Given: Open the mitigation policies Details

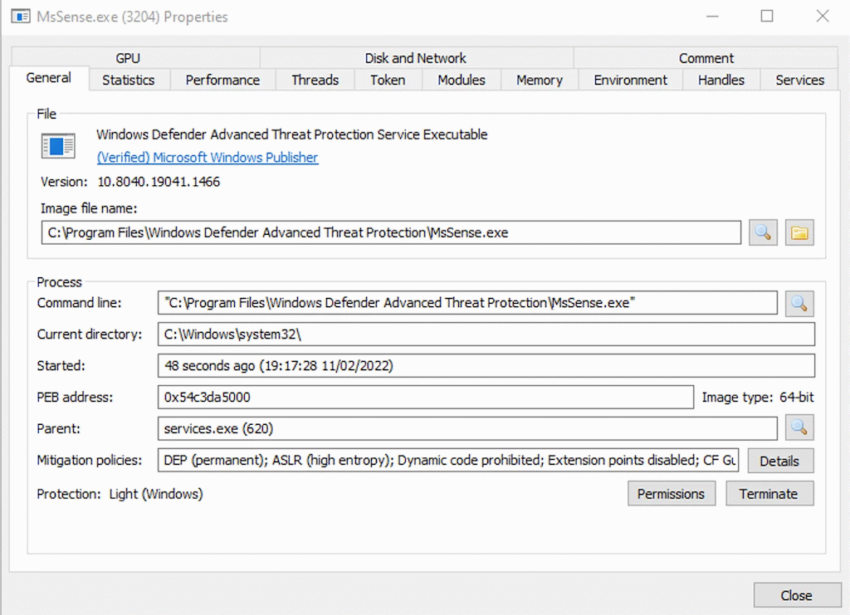Looking at the screenshot, I should pyautogui.click(x=780, y=461).
